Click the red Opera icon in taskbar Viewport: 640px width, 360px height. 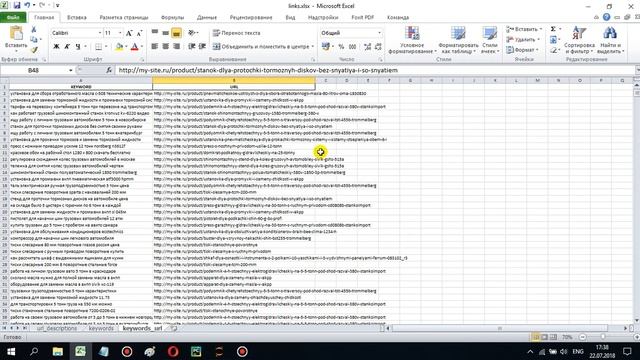coord(173,351)
